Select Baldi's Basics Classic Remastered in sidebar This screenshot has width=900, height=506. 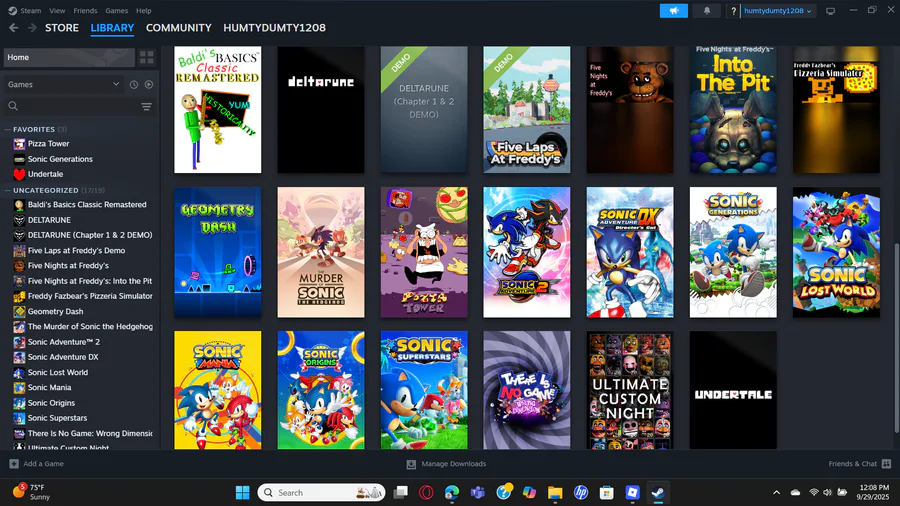click(x=87, y=204)
